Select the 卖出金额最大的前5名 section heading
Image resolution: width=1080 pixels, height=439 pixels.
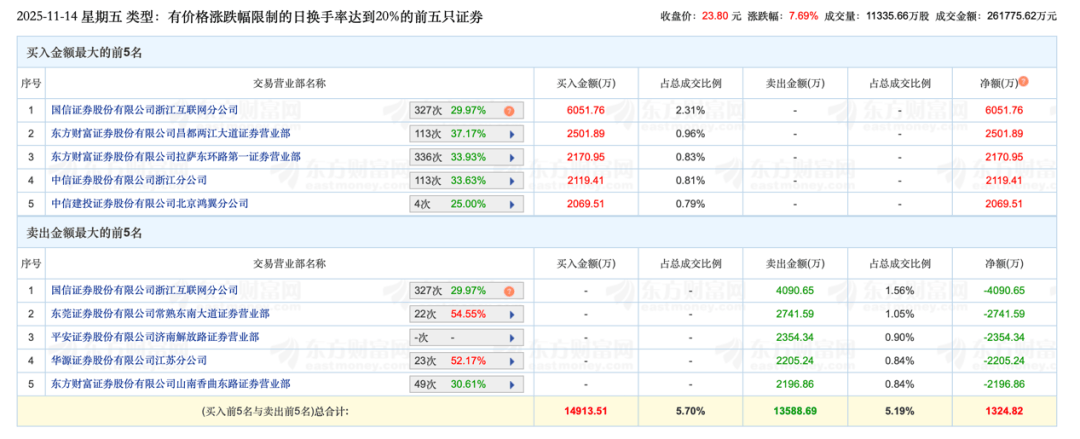pos(83,234)
